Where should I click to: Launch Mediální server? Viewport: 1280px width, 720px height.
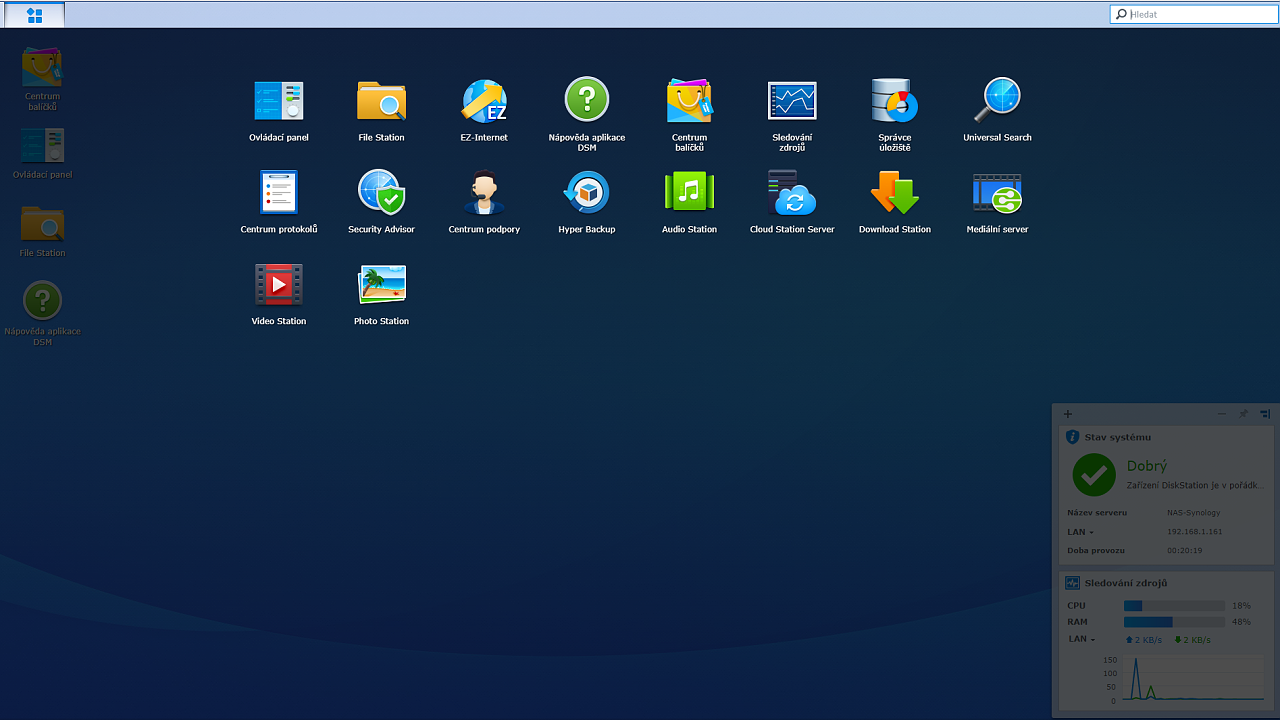tap(997, 192)
